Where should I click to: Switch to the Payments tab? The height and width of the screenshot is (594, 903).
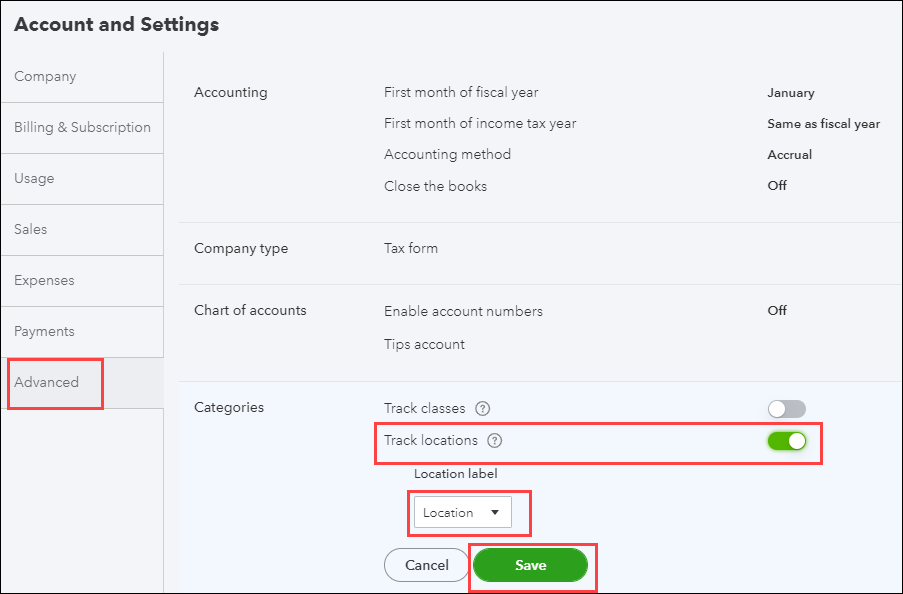82,331
